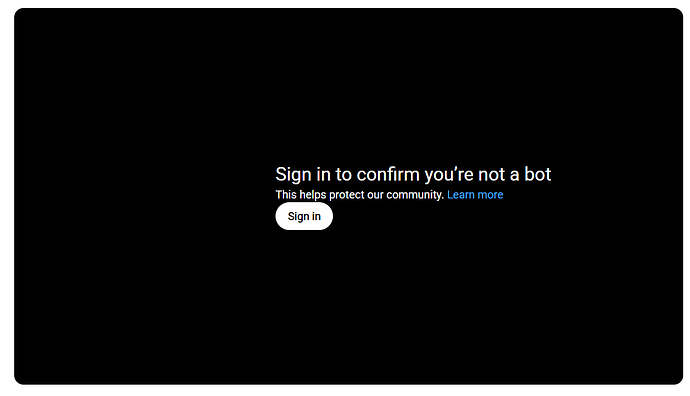Select the 'Sign in to confirm' heading
Screen dimensions: 690x396
click(413, 174)
